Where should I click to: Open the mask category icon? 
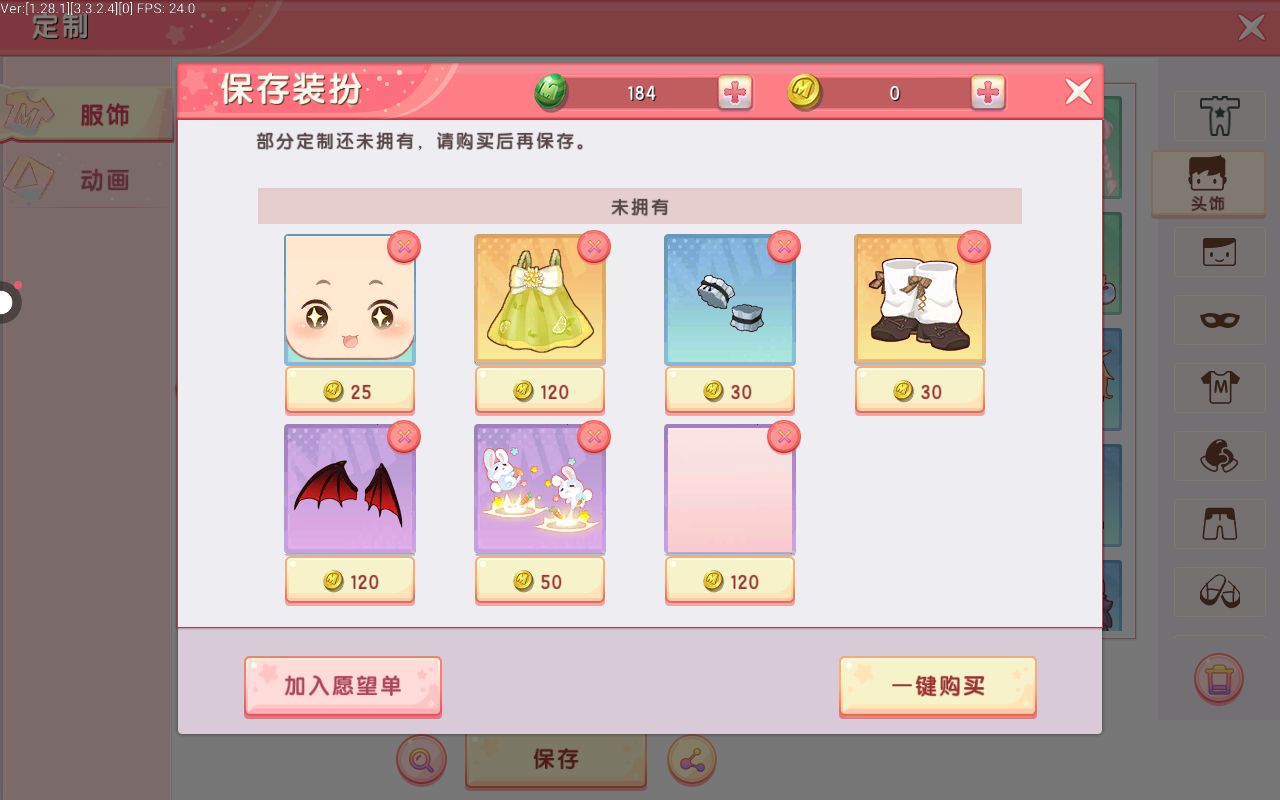coord(1219,320)
